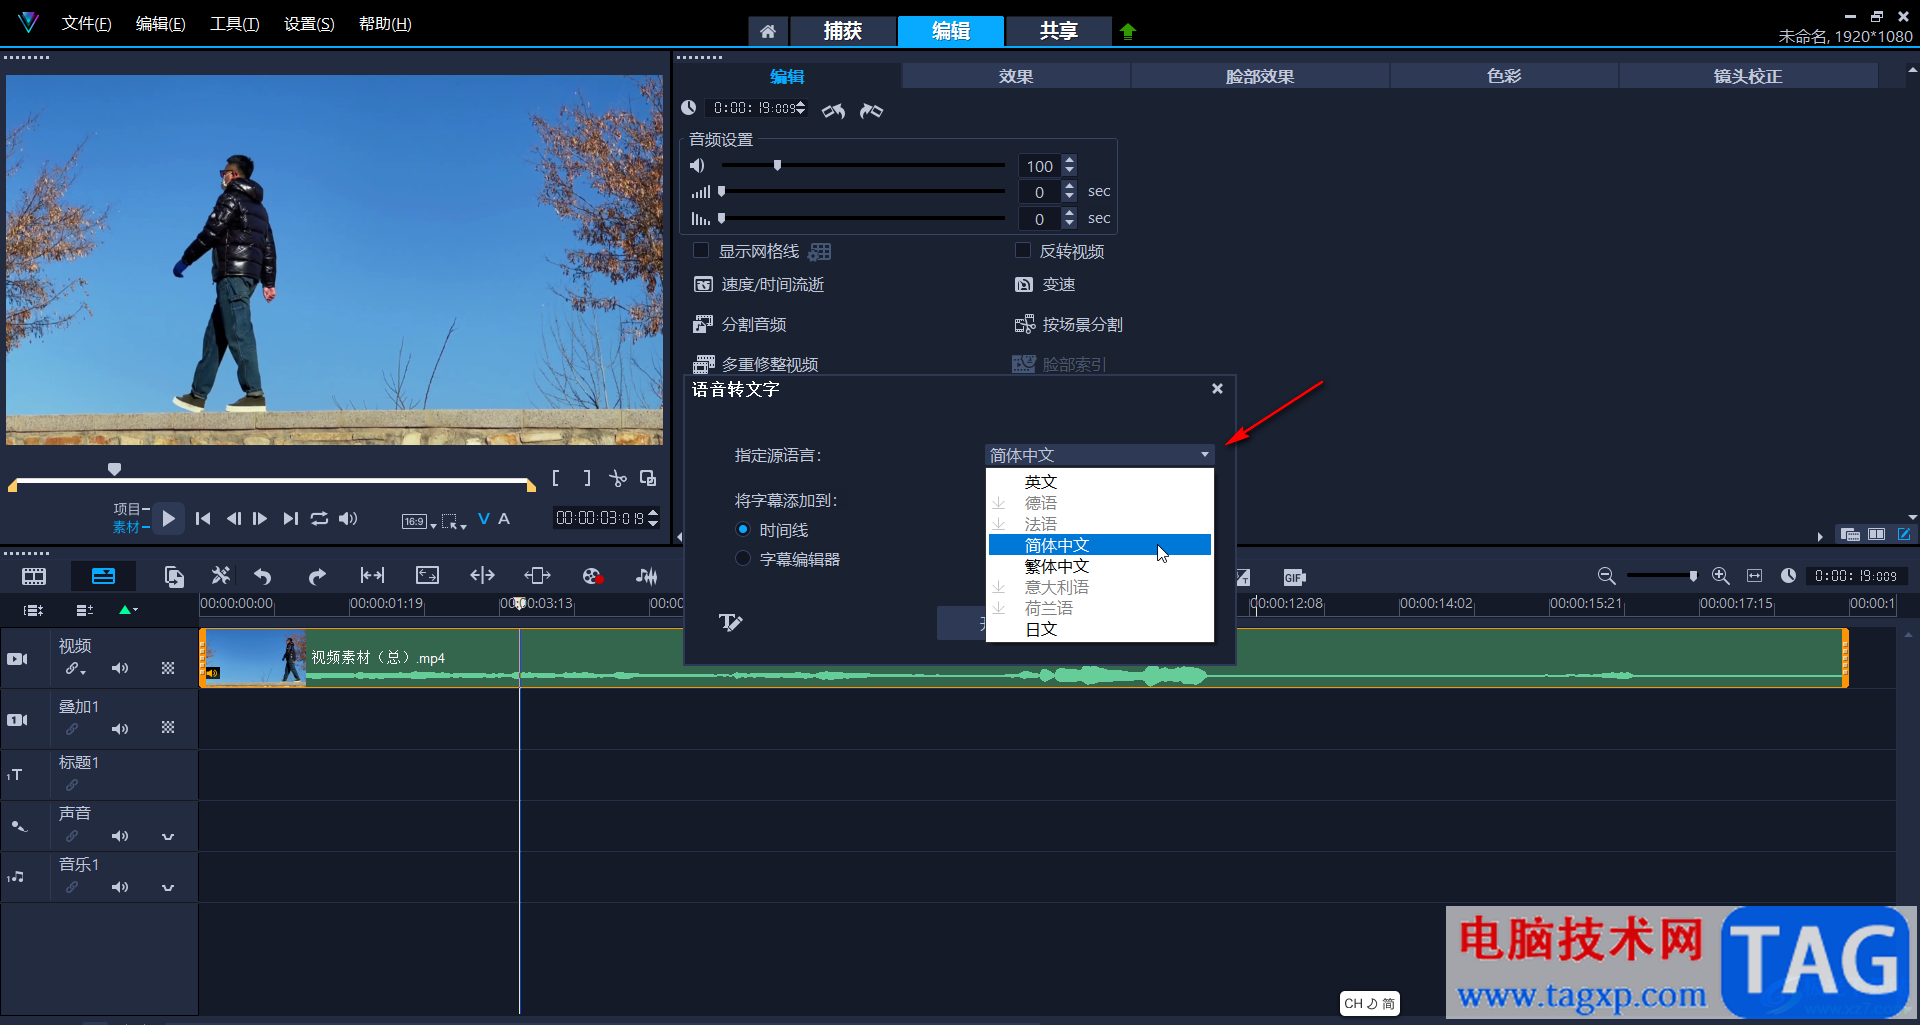Open the tools crossed wrench icon

pyautogui.click(x=221, y=575)
